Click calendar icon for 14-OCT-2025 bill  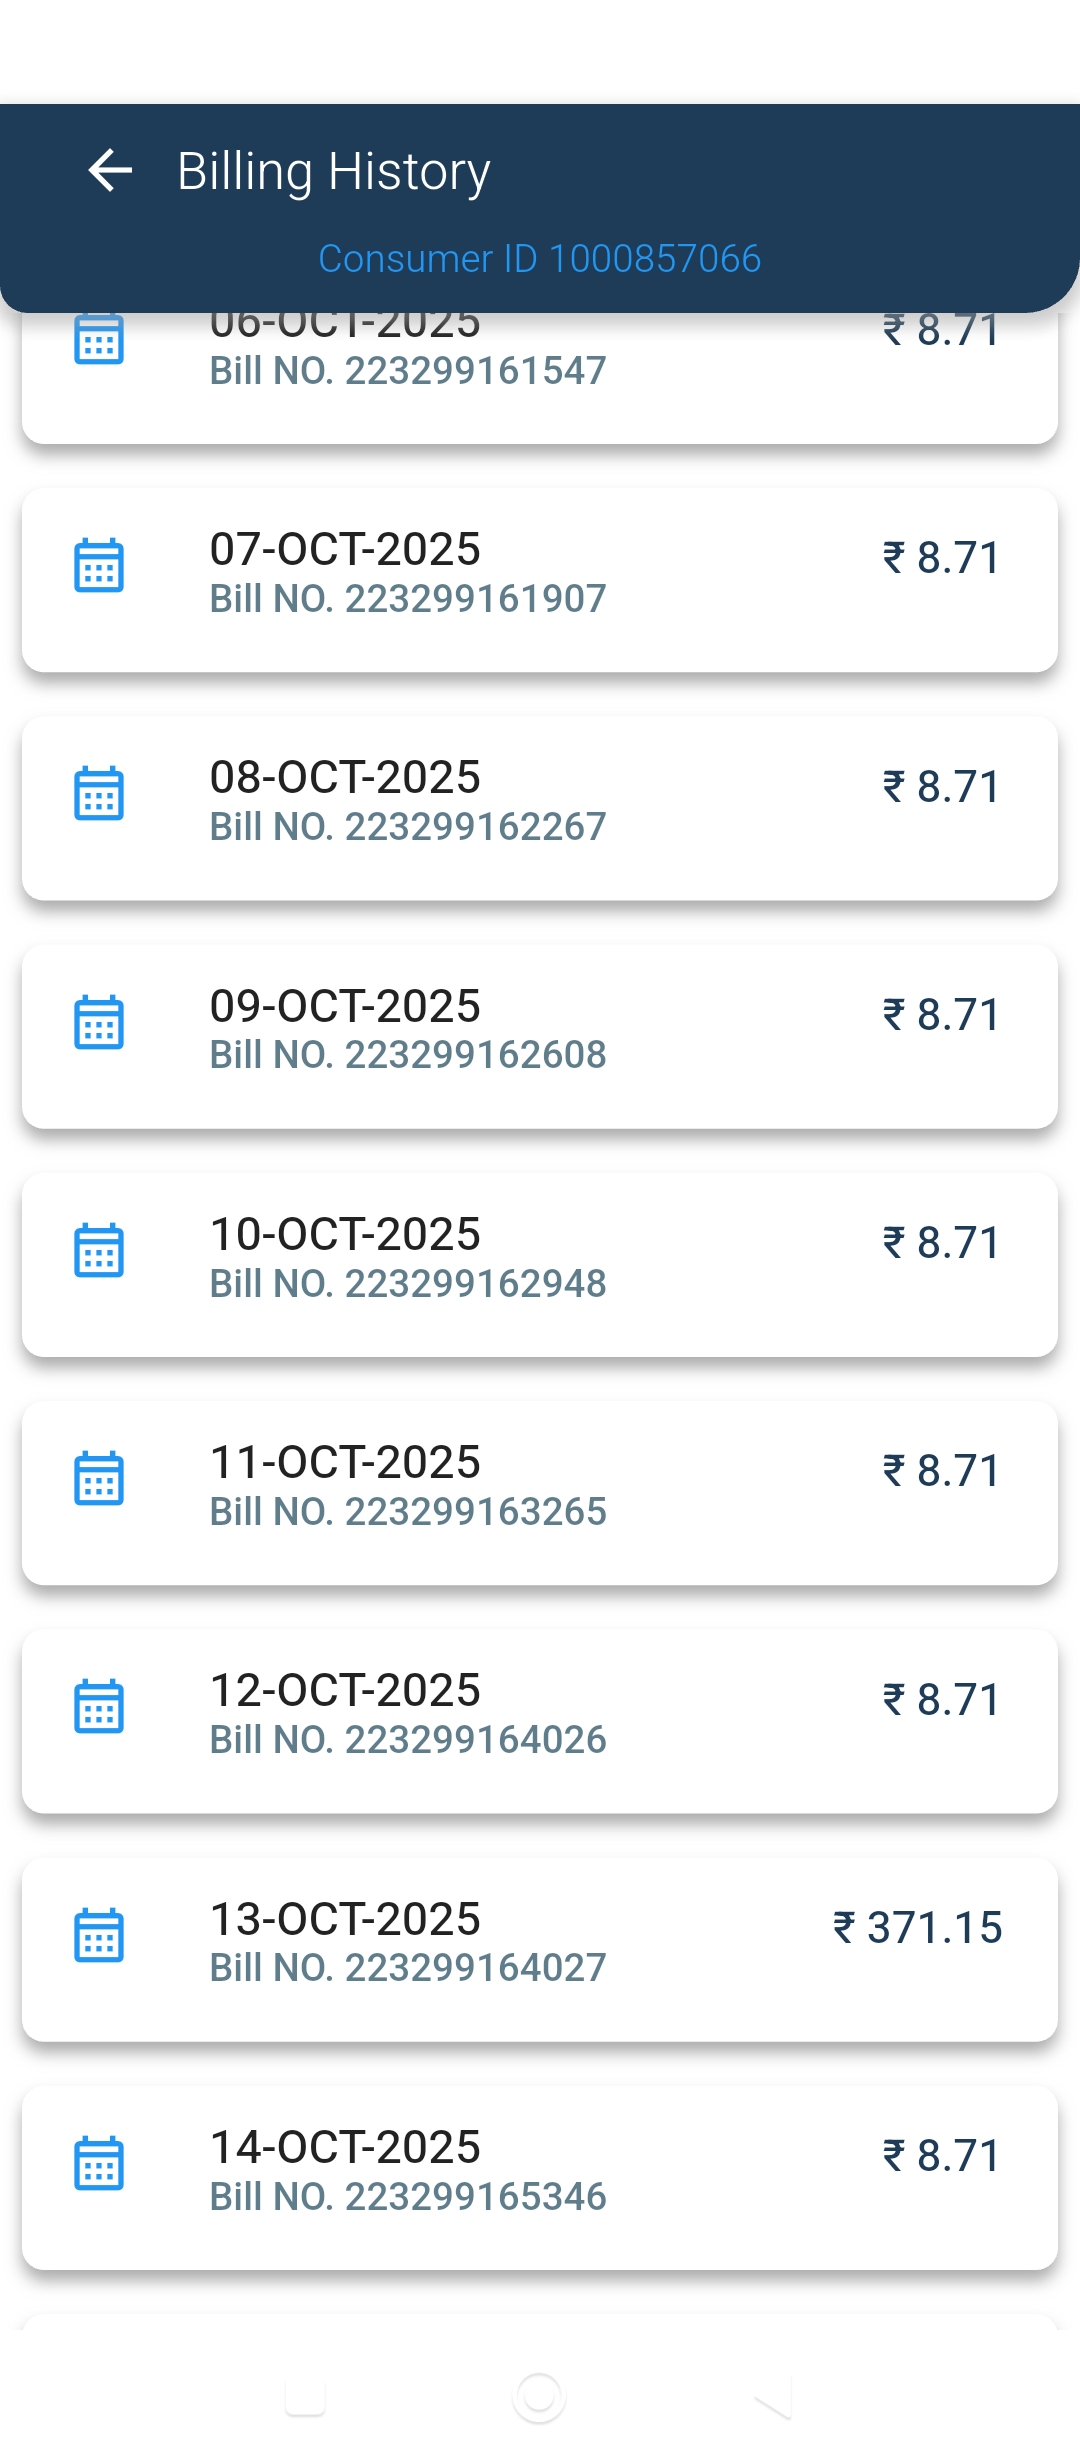point(99,2163)
